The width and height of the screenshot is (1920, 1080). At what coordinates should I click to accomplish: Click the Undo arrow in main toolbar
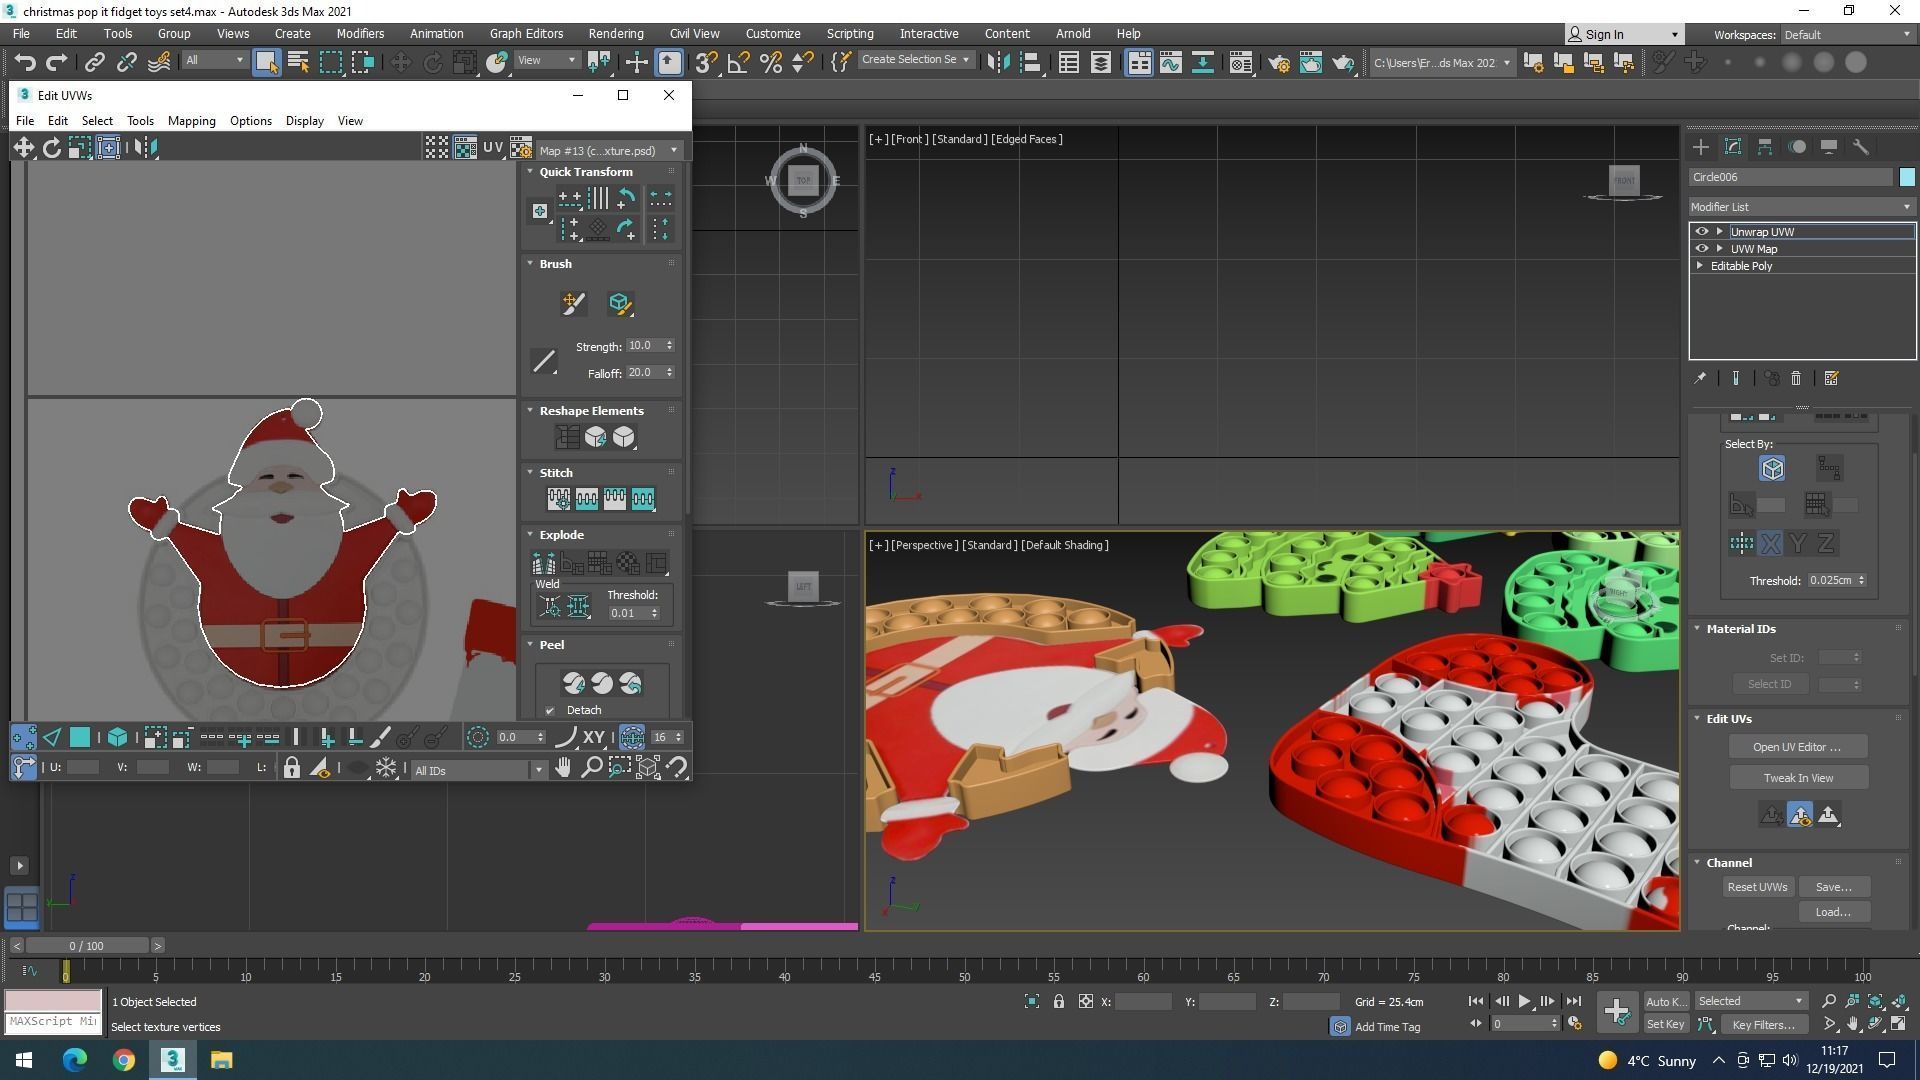24,62
